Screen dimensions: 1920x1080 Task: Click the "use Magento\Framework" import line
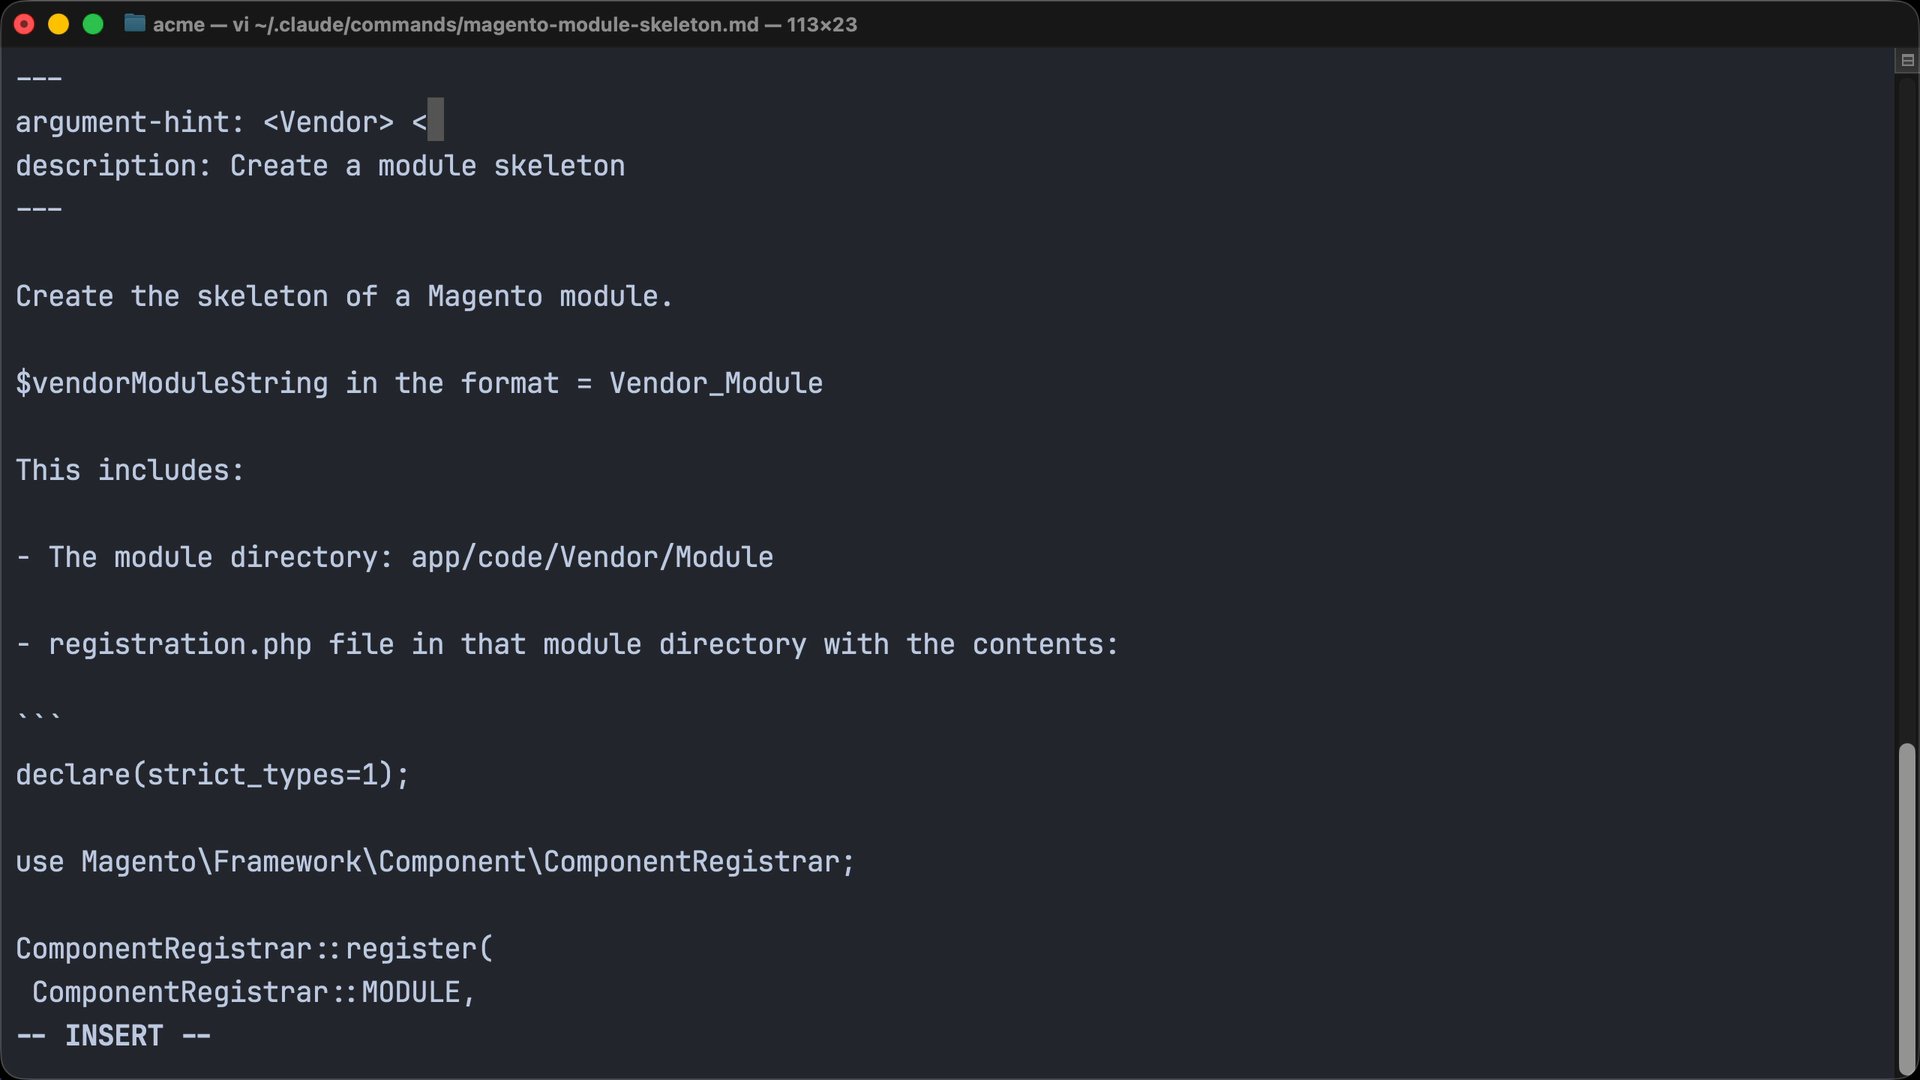click(435, 862)
